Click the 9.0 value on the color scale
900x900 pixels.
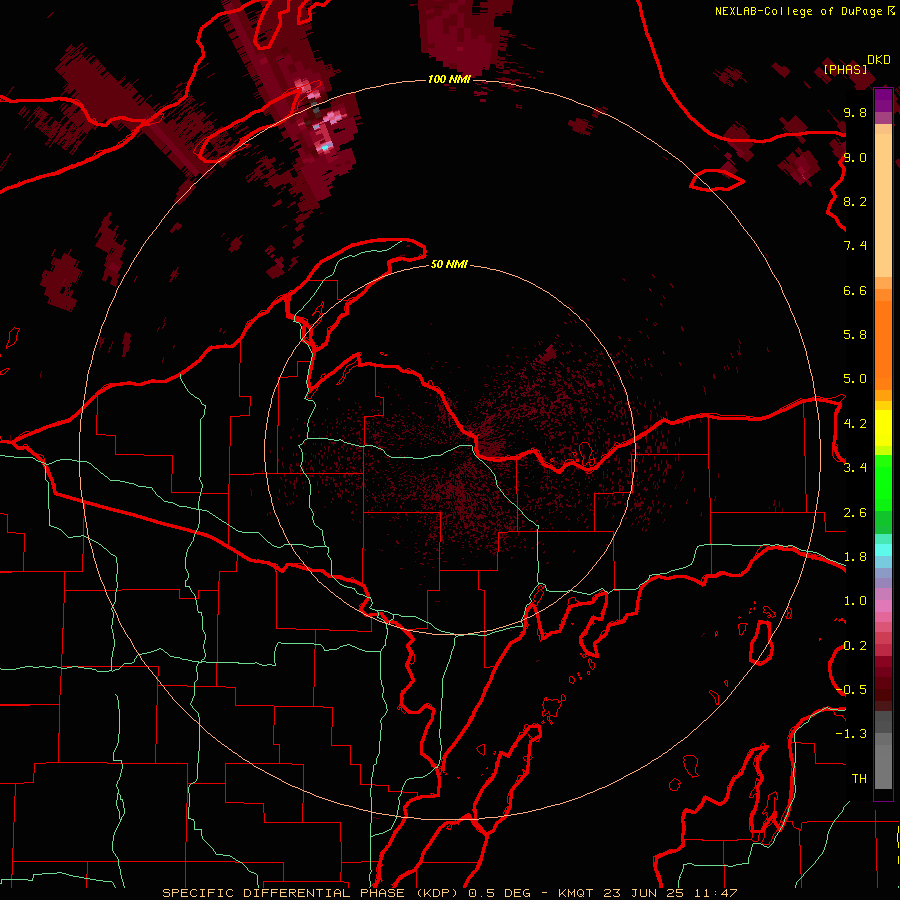click(855, 157)
